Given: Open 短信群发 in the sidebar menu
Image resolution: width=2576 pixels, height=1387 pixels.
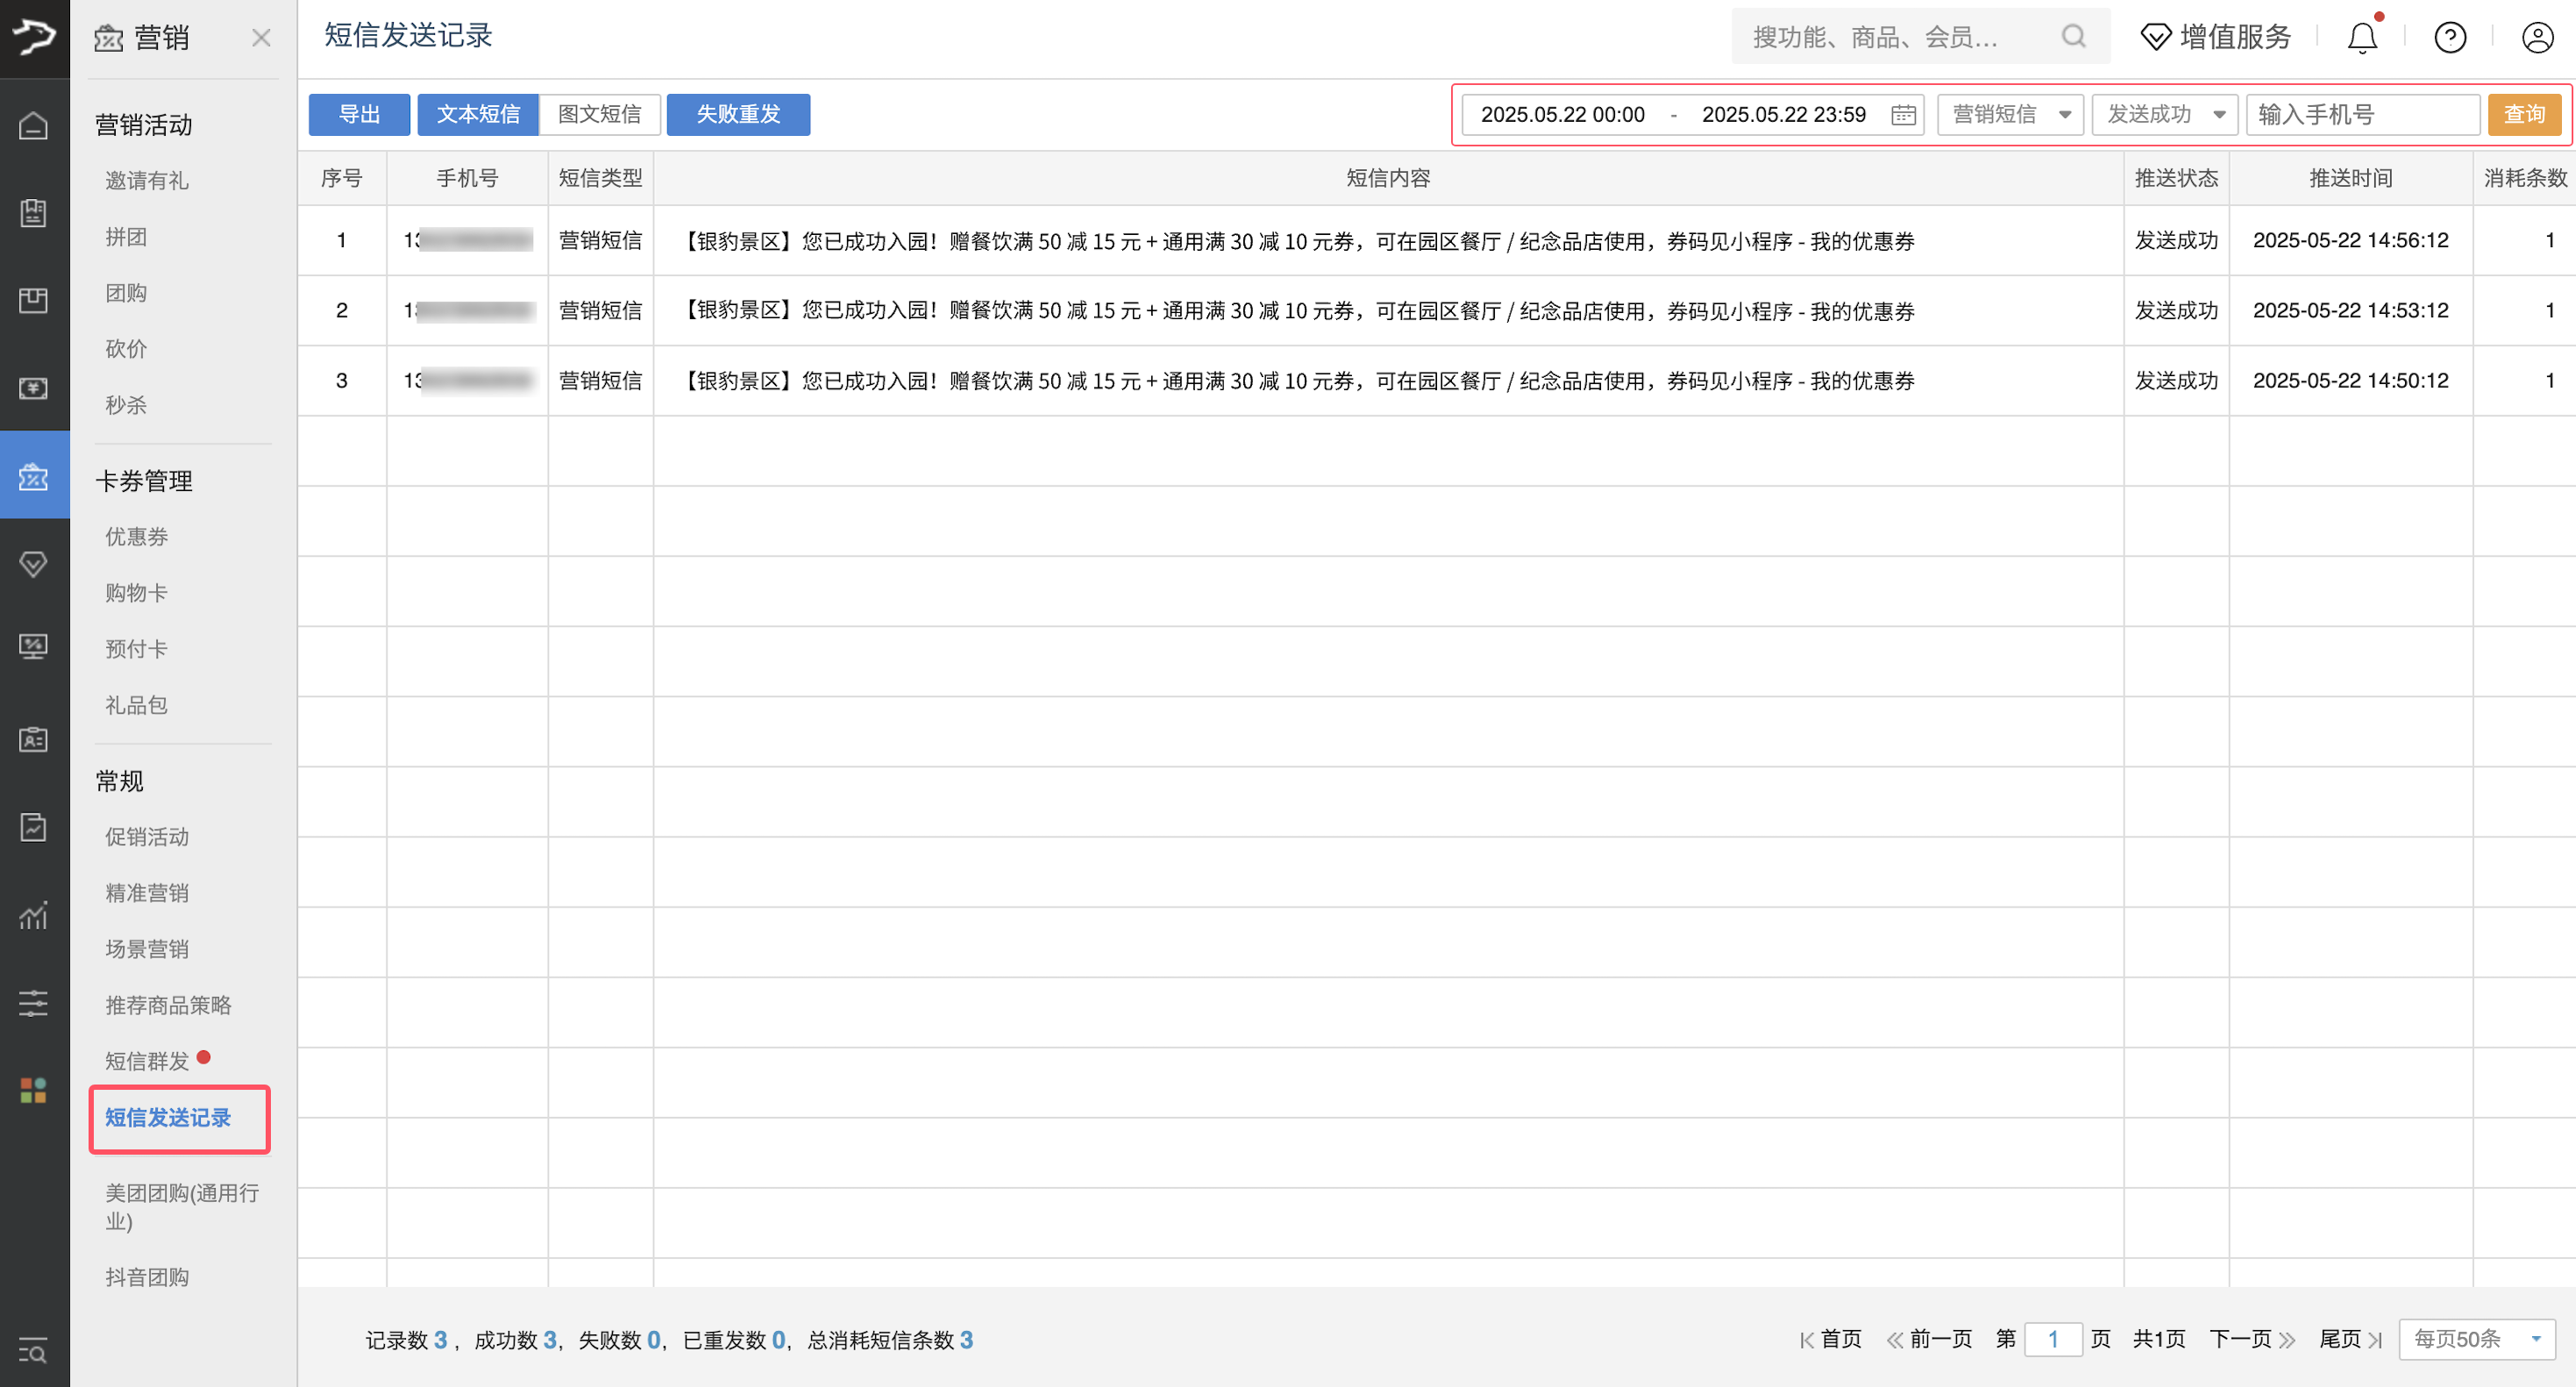Looking at the screenshot, I should [x=147, y=1061].
